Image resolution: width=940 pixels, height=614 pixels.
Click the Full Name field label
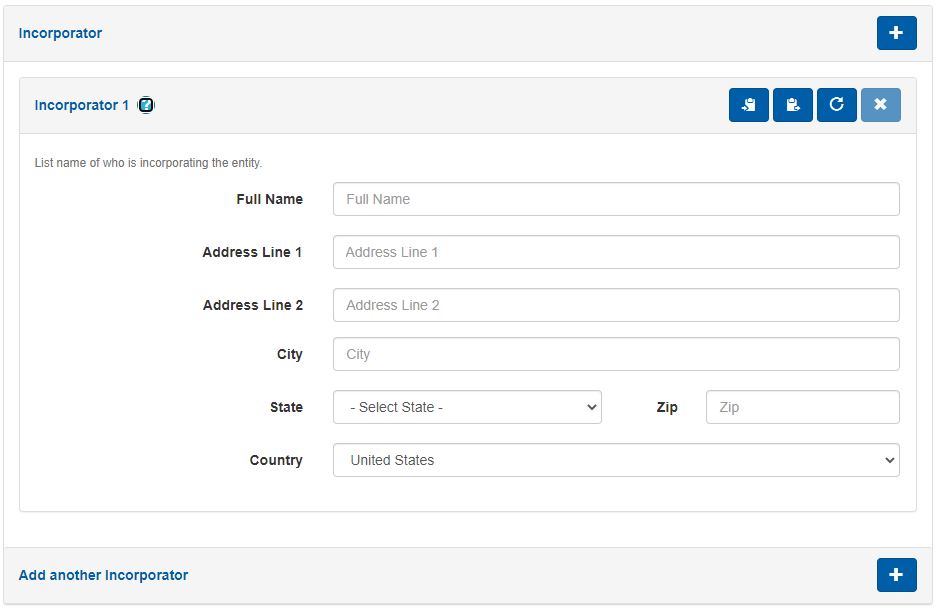[269, 199]
